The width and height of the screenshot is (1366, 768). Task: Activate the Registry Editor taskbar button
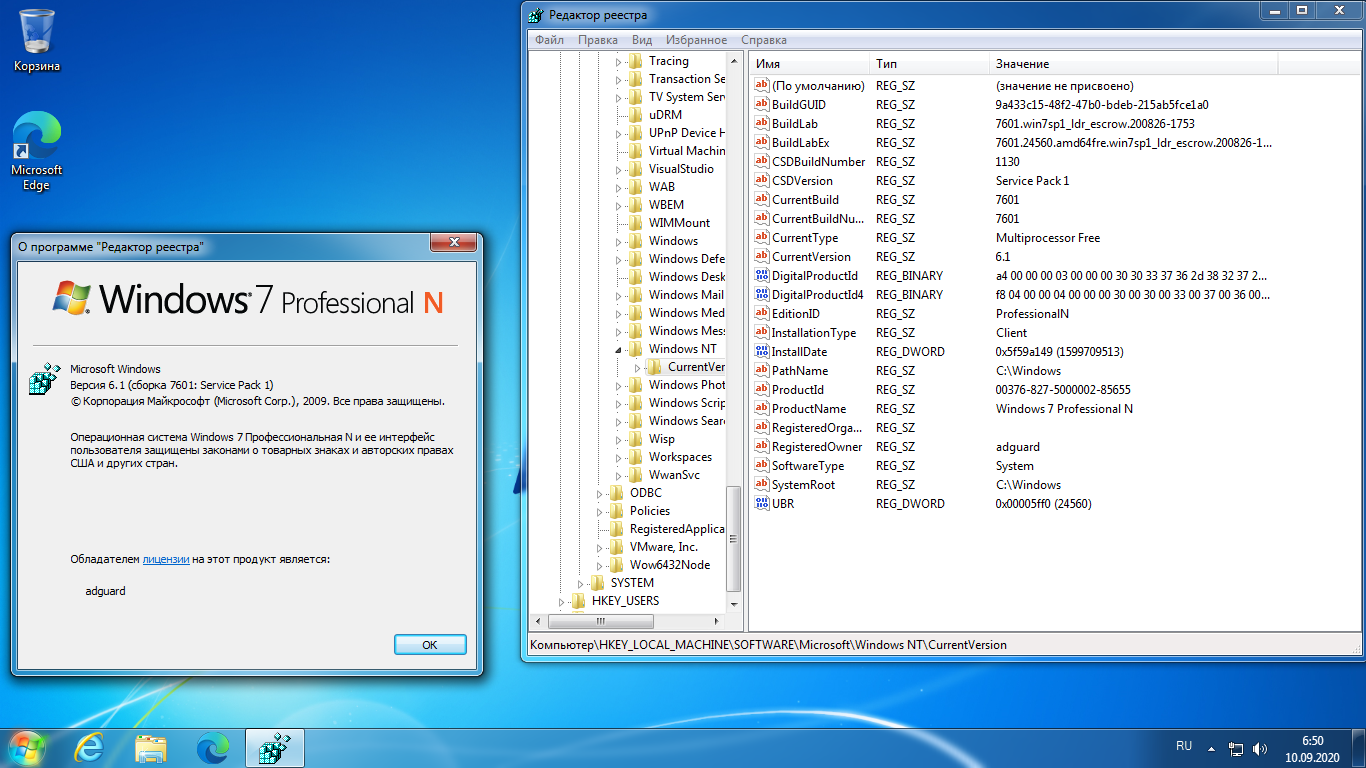click(x=274, y=747)
